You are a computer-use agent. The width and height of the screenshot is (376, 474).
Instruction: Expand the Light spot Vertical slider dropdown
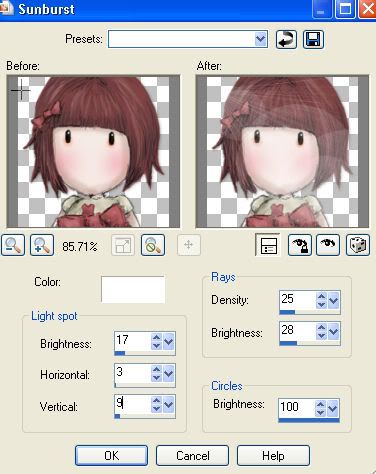point(169,404)
